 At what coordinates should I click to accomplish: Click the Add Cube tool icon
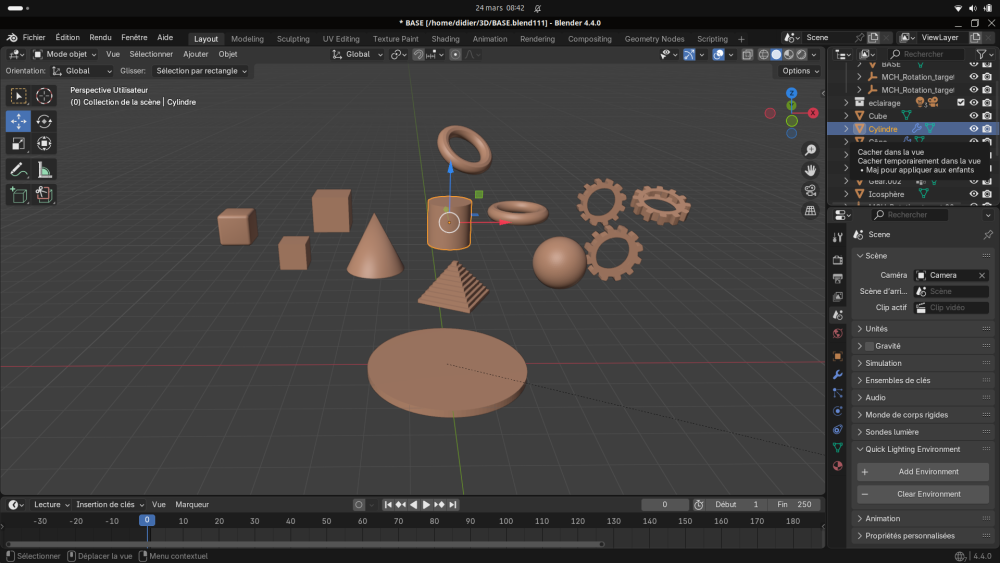[18, 195]
